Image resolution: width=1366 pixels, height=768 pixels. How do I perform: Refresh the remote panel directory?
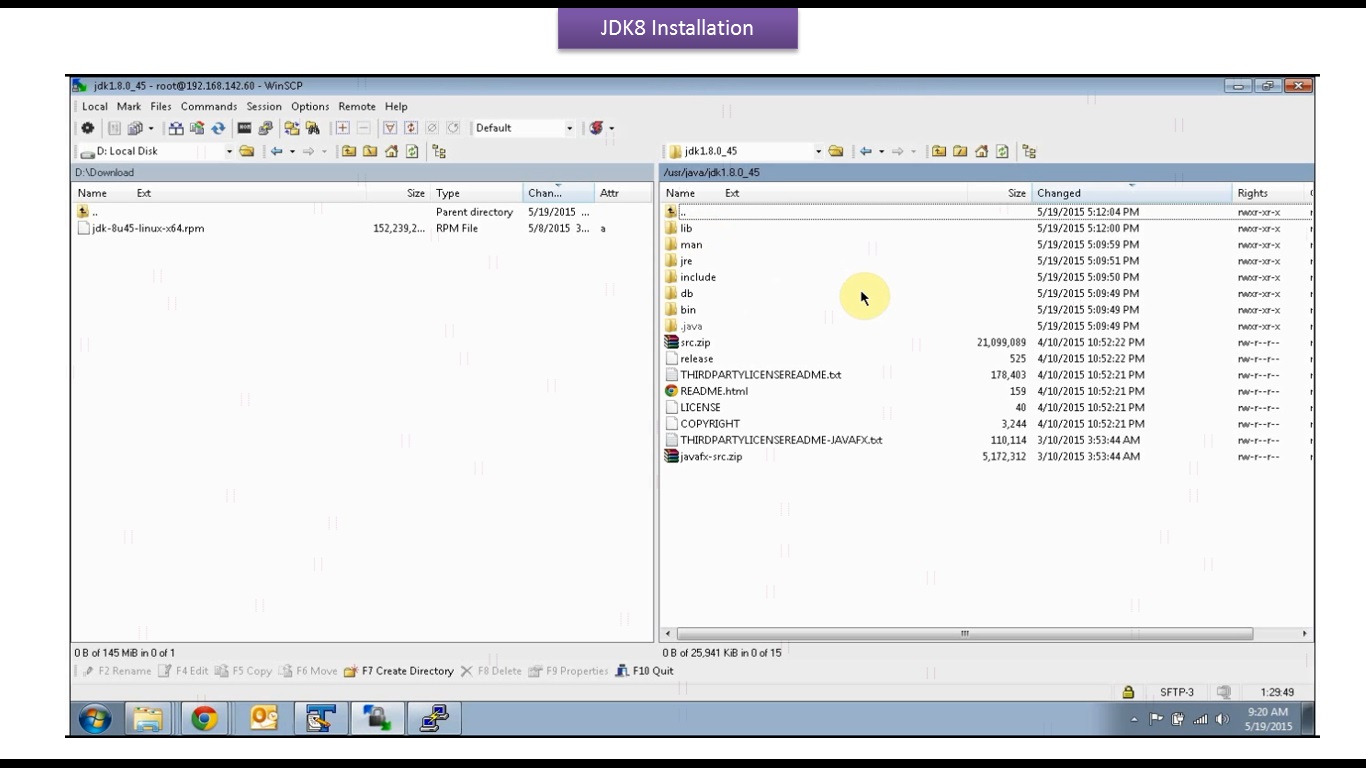coord(1002,152)
